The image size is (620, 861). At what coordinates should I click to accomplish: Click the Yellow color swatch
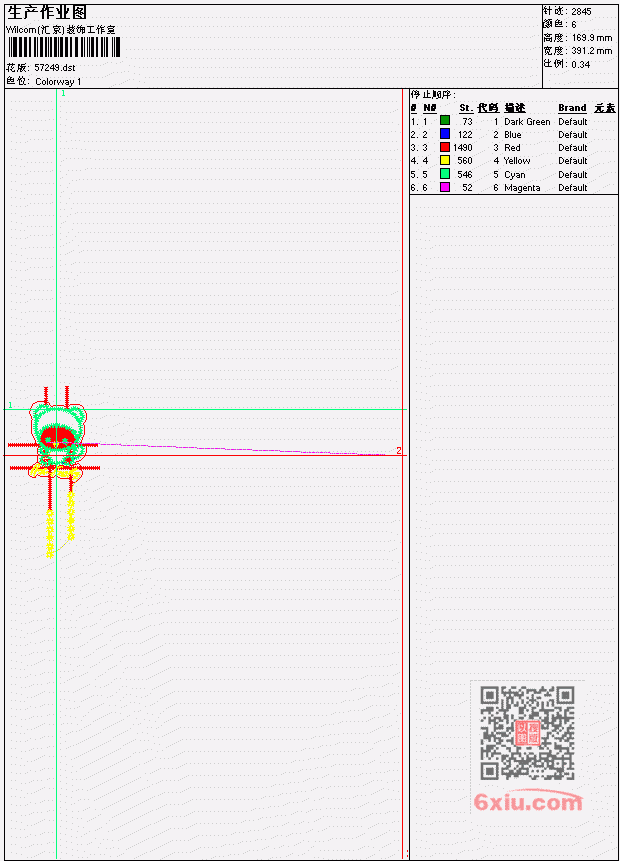445,160
